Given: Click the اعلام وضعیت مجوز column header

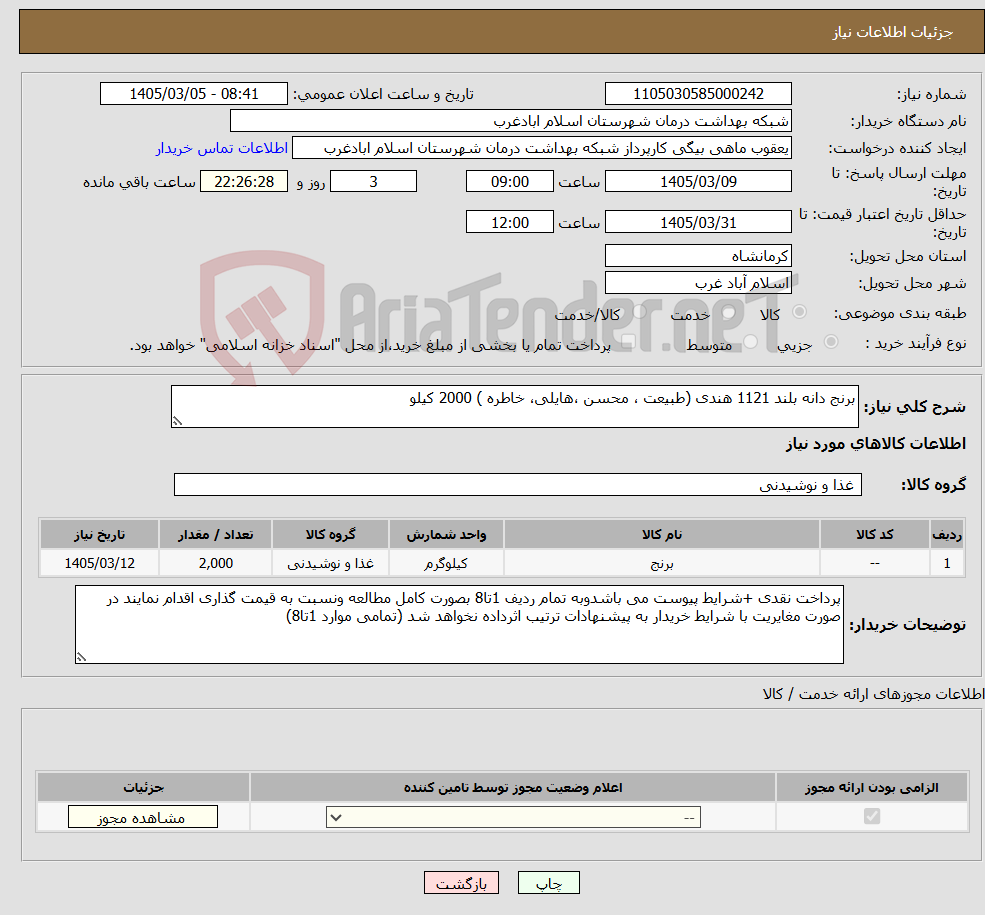Looking at the screenshot, I should coord(513,788).
